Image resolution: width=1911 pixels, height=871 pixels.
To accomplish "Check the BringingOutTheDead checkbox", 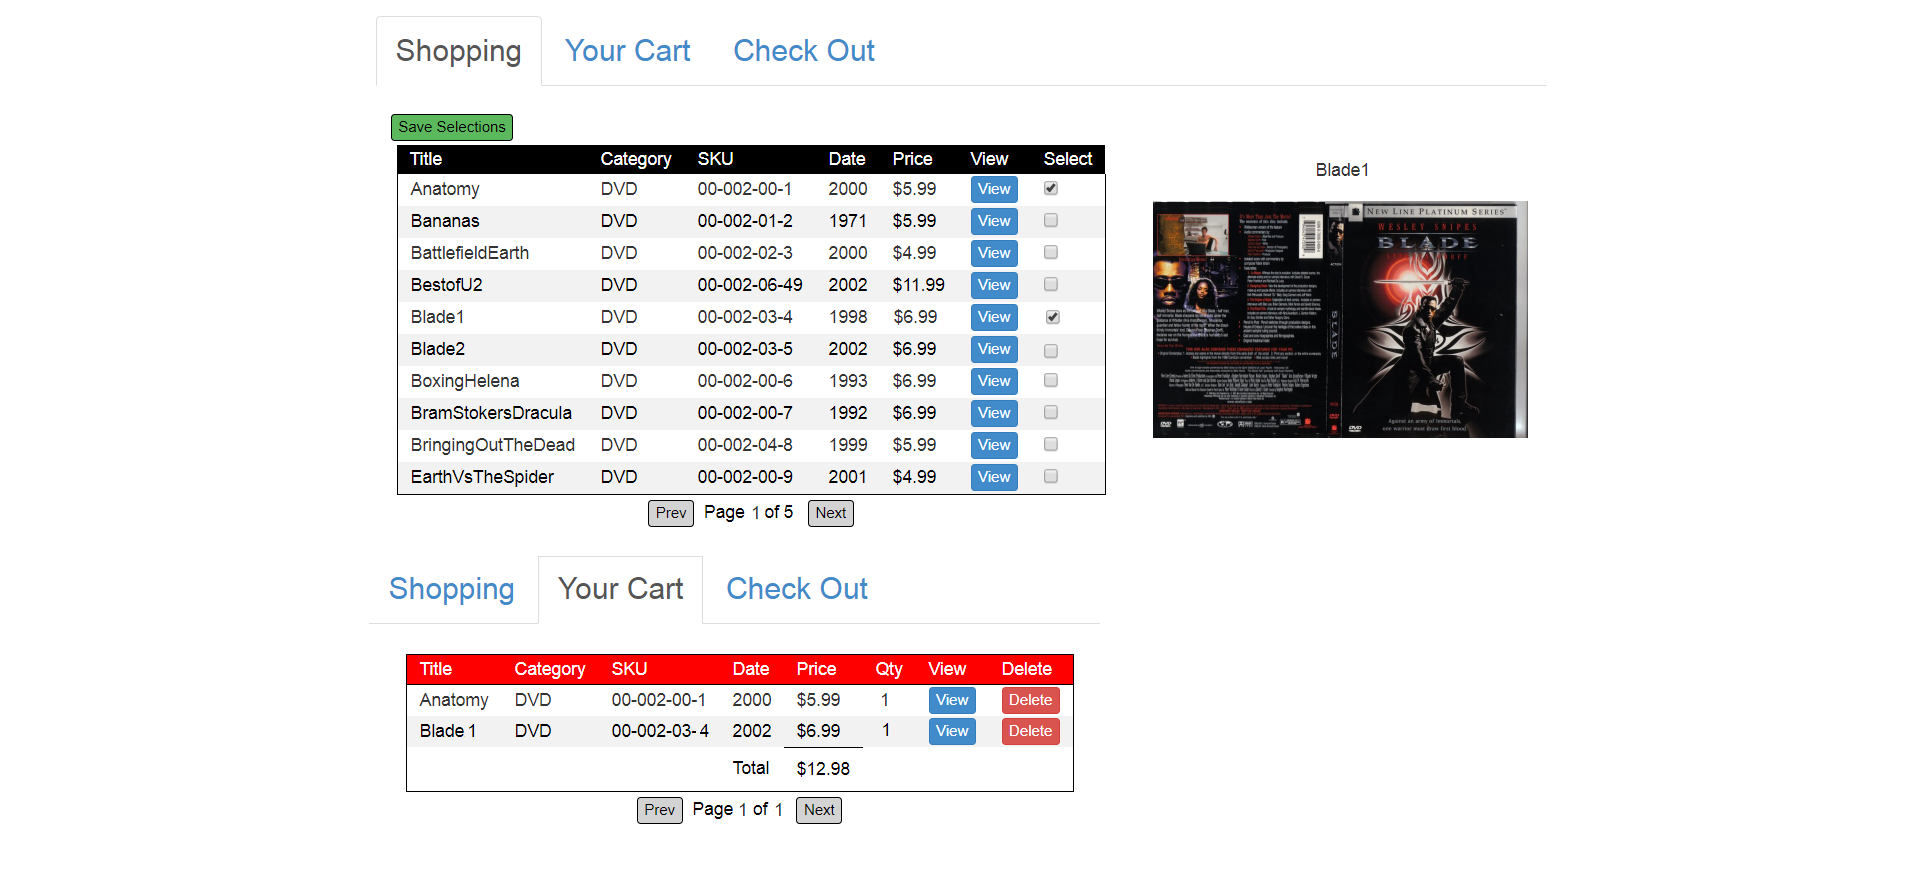I will (x=1051, y=444).
